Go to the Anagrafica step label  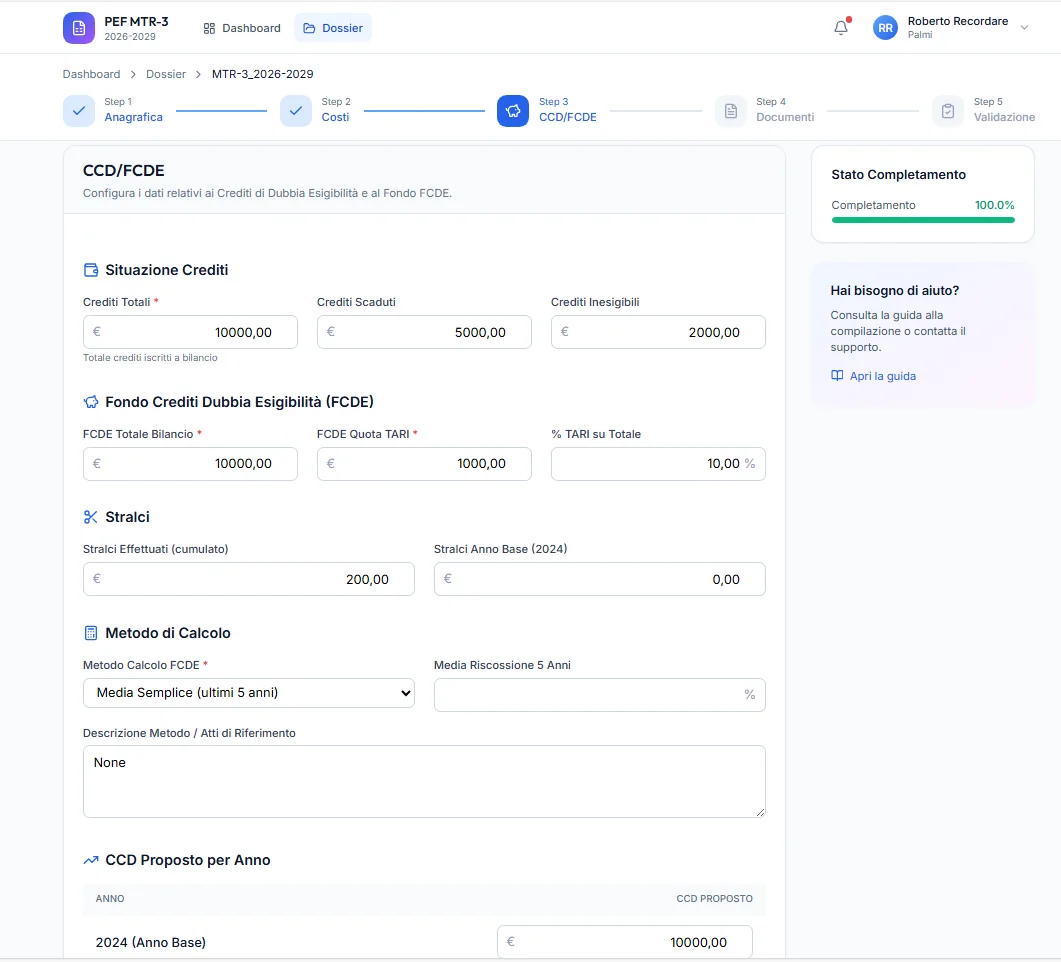click(133, 117)
